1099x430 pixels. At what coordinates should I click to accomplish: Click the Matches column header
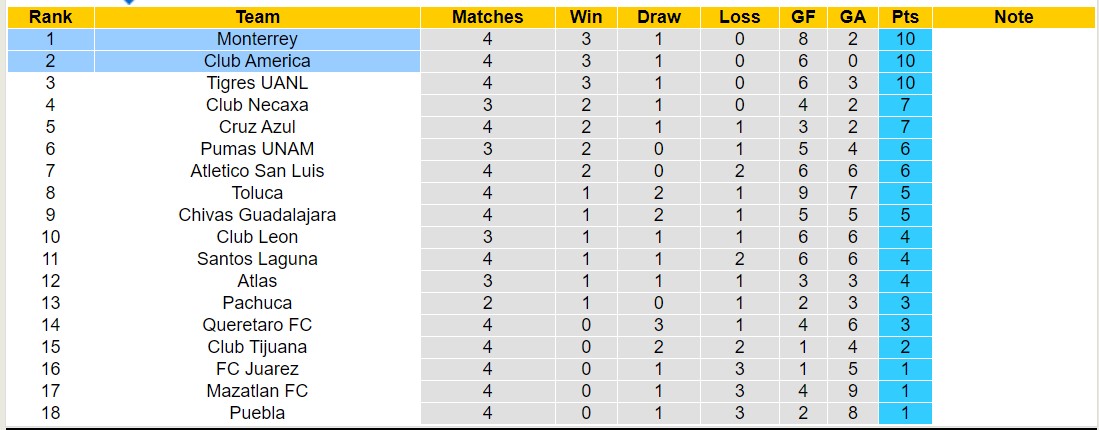click(487, 17)
